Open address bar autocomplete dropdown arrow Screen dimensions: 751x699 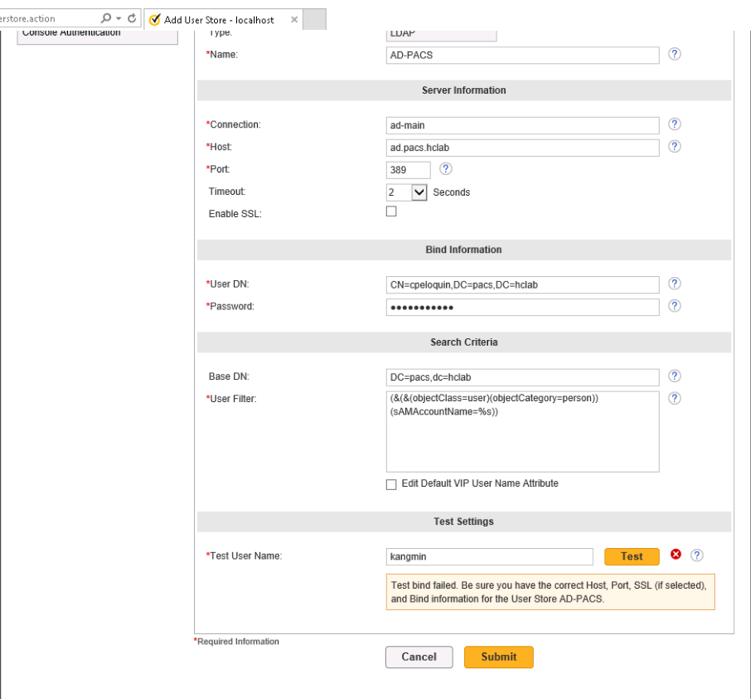click(118, 18)
